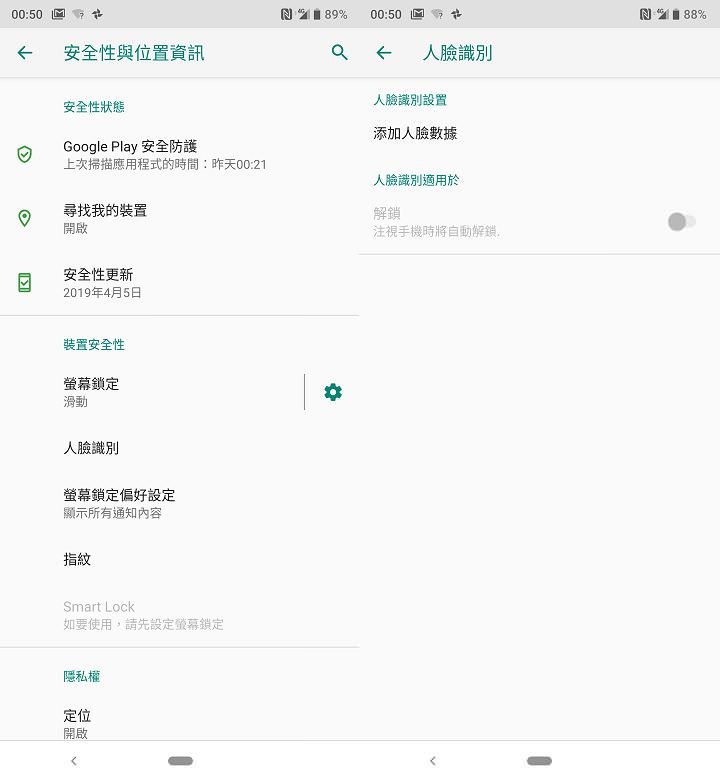This screenshot has height=782, width=720.
Task: Tap 注視手機時將自動解鎖 description text
Action: [436, 231]
